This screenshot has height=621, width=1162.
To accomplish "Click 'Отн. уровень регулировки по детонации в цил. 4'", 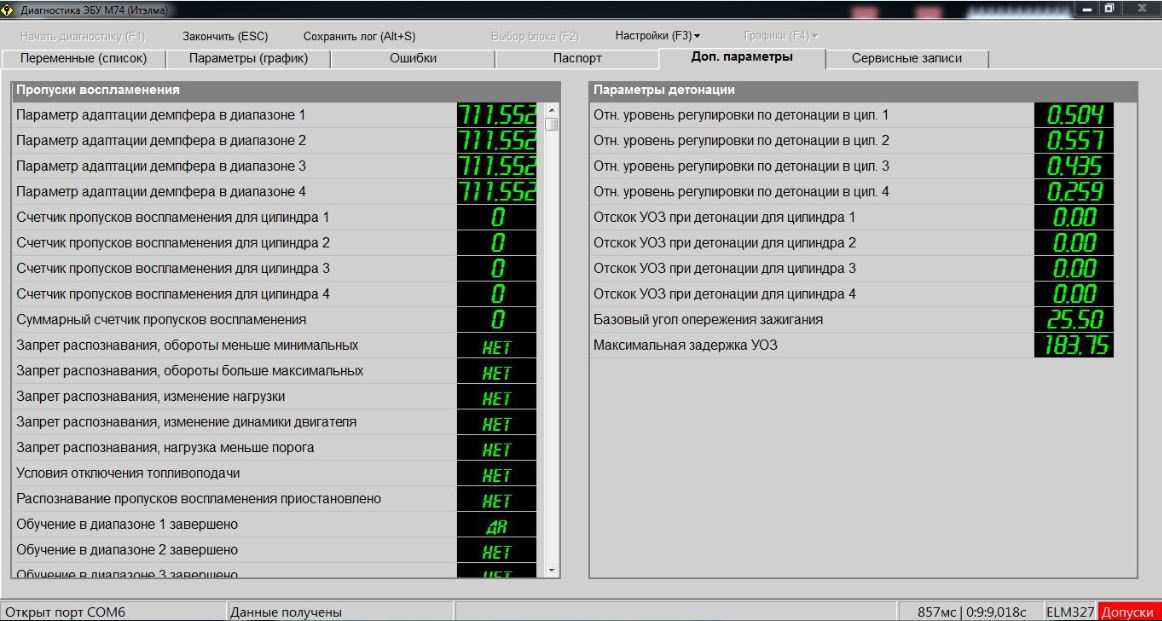I will coord(852,191).
